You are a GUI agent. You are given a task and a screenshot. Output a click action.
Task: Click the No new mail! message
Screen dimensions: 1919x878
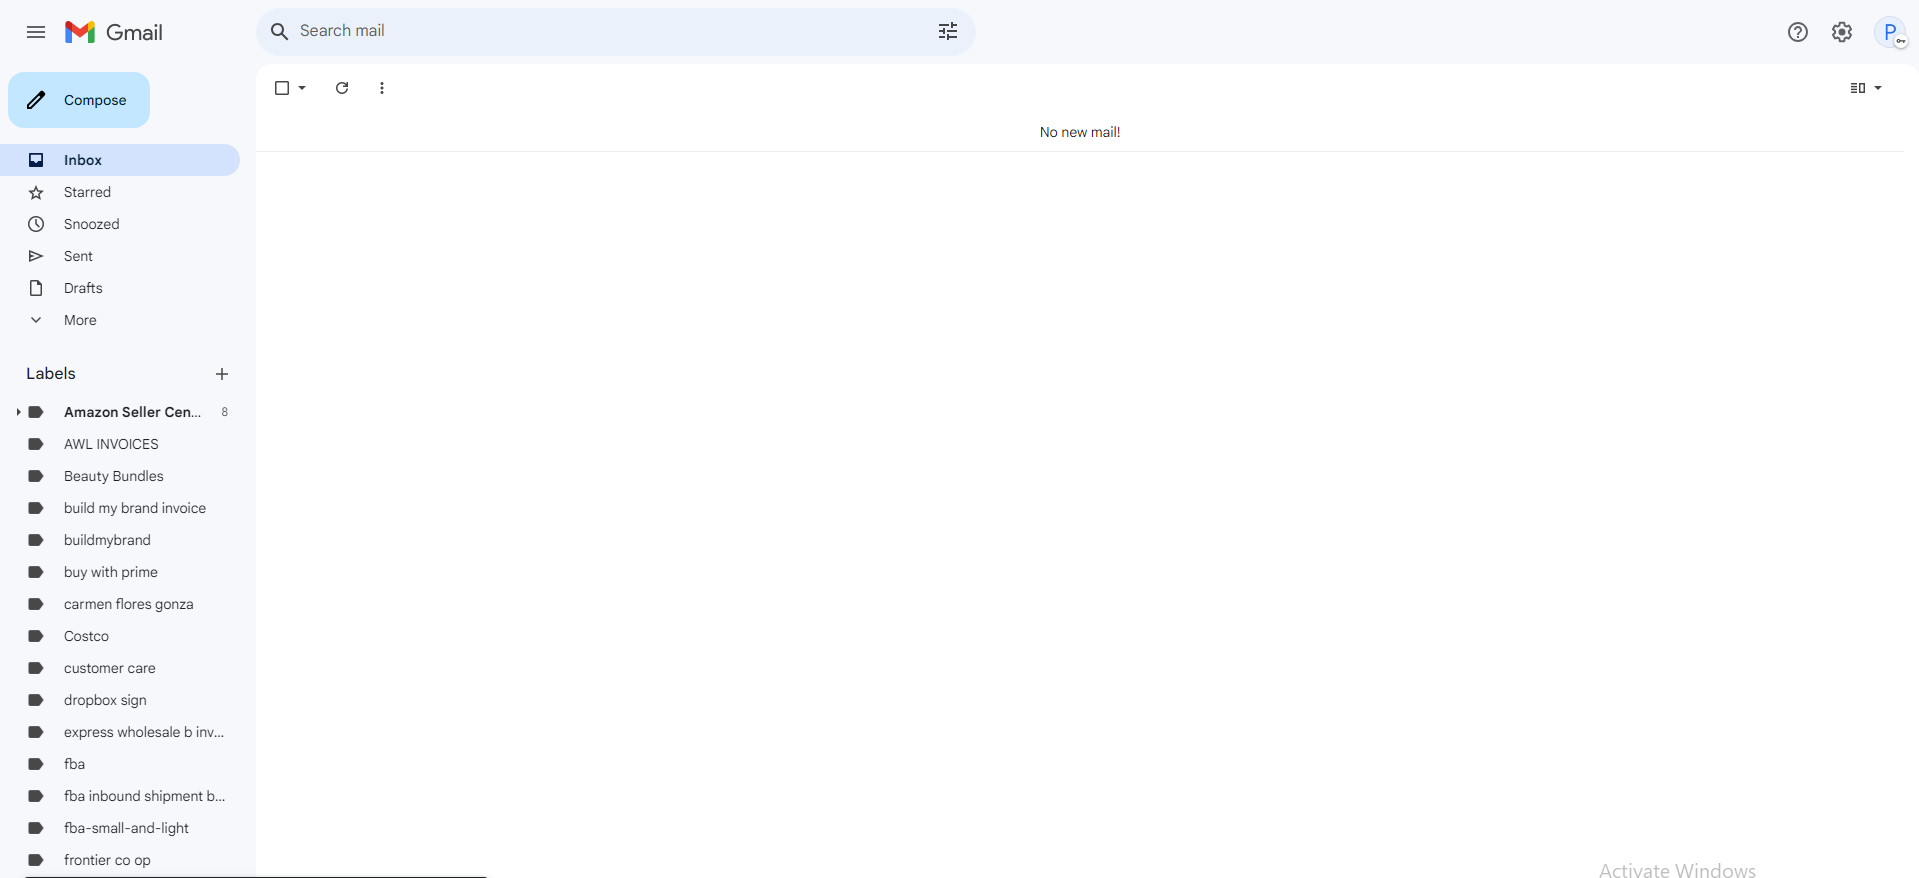pos(1080,132)
